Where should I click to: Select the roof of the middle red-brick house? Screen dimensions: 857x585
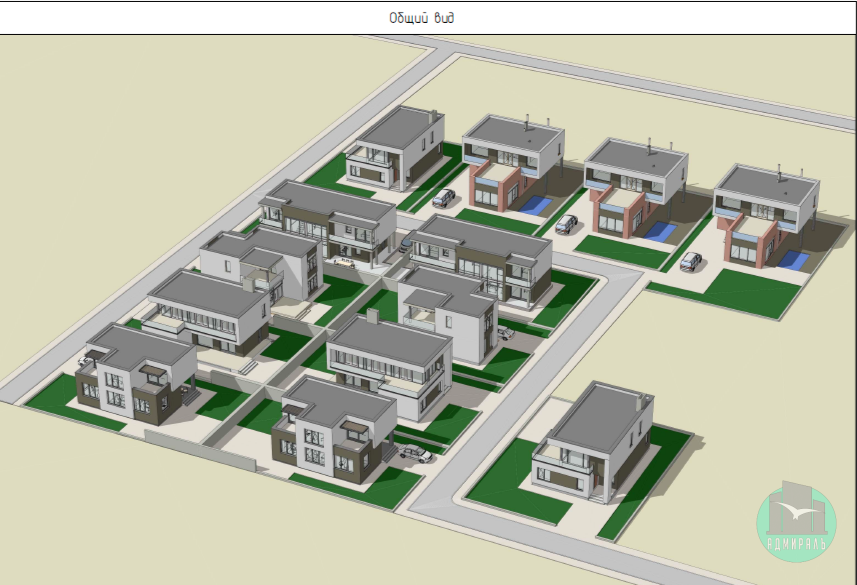pyautogui.click(x=636, y=158)
